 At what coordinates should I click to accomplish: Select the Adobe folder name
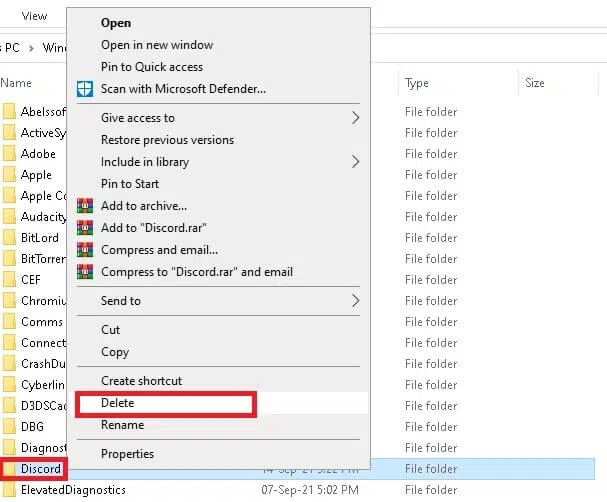coord(38,154)
